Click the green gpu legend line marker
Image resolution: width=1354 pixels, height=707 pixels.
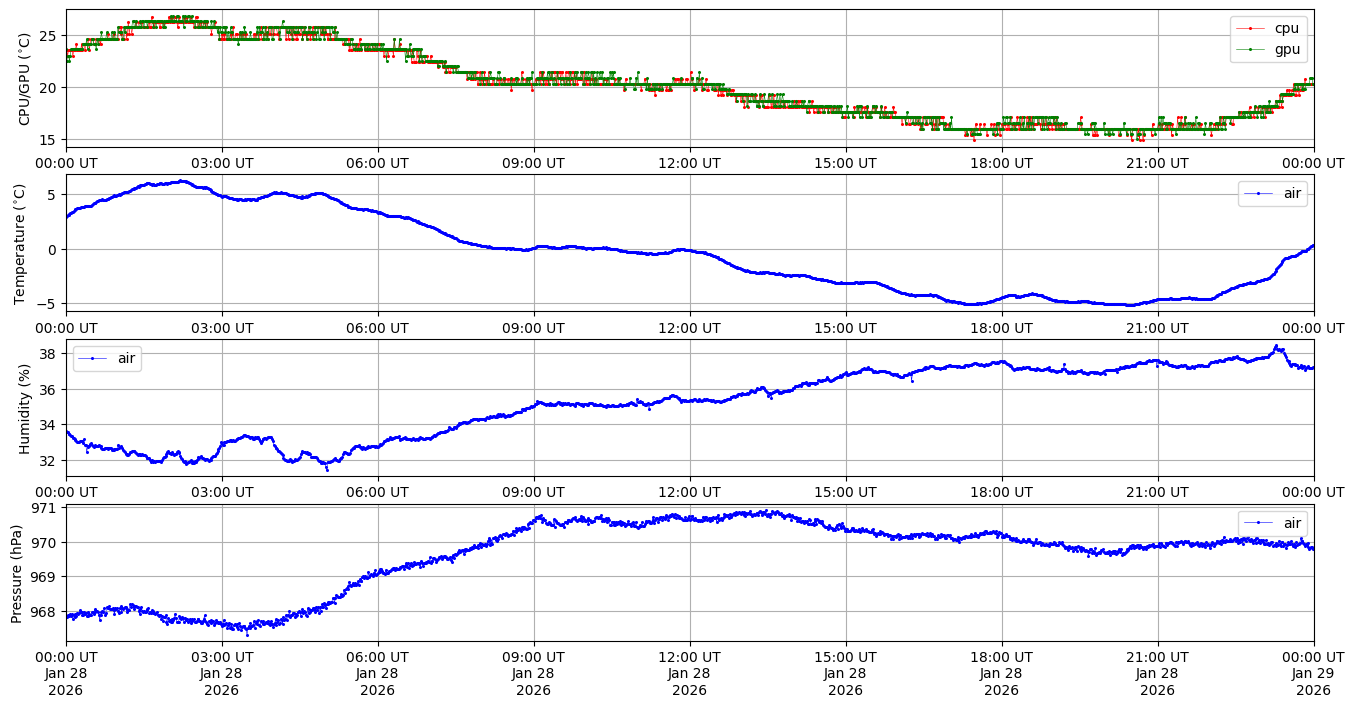point(1254,48)
